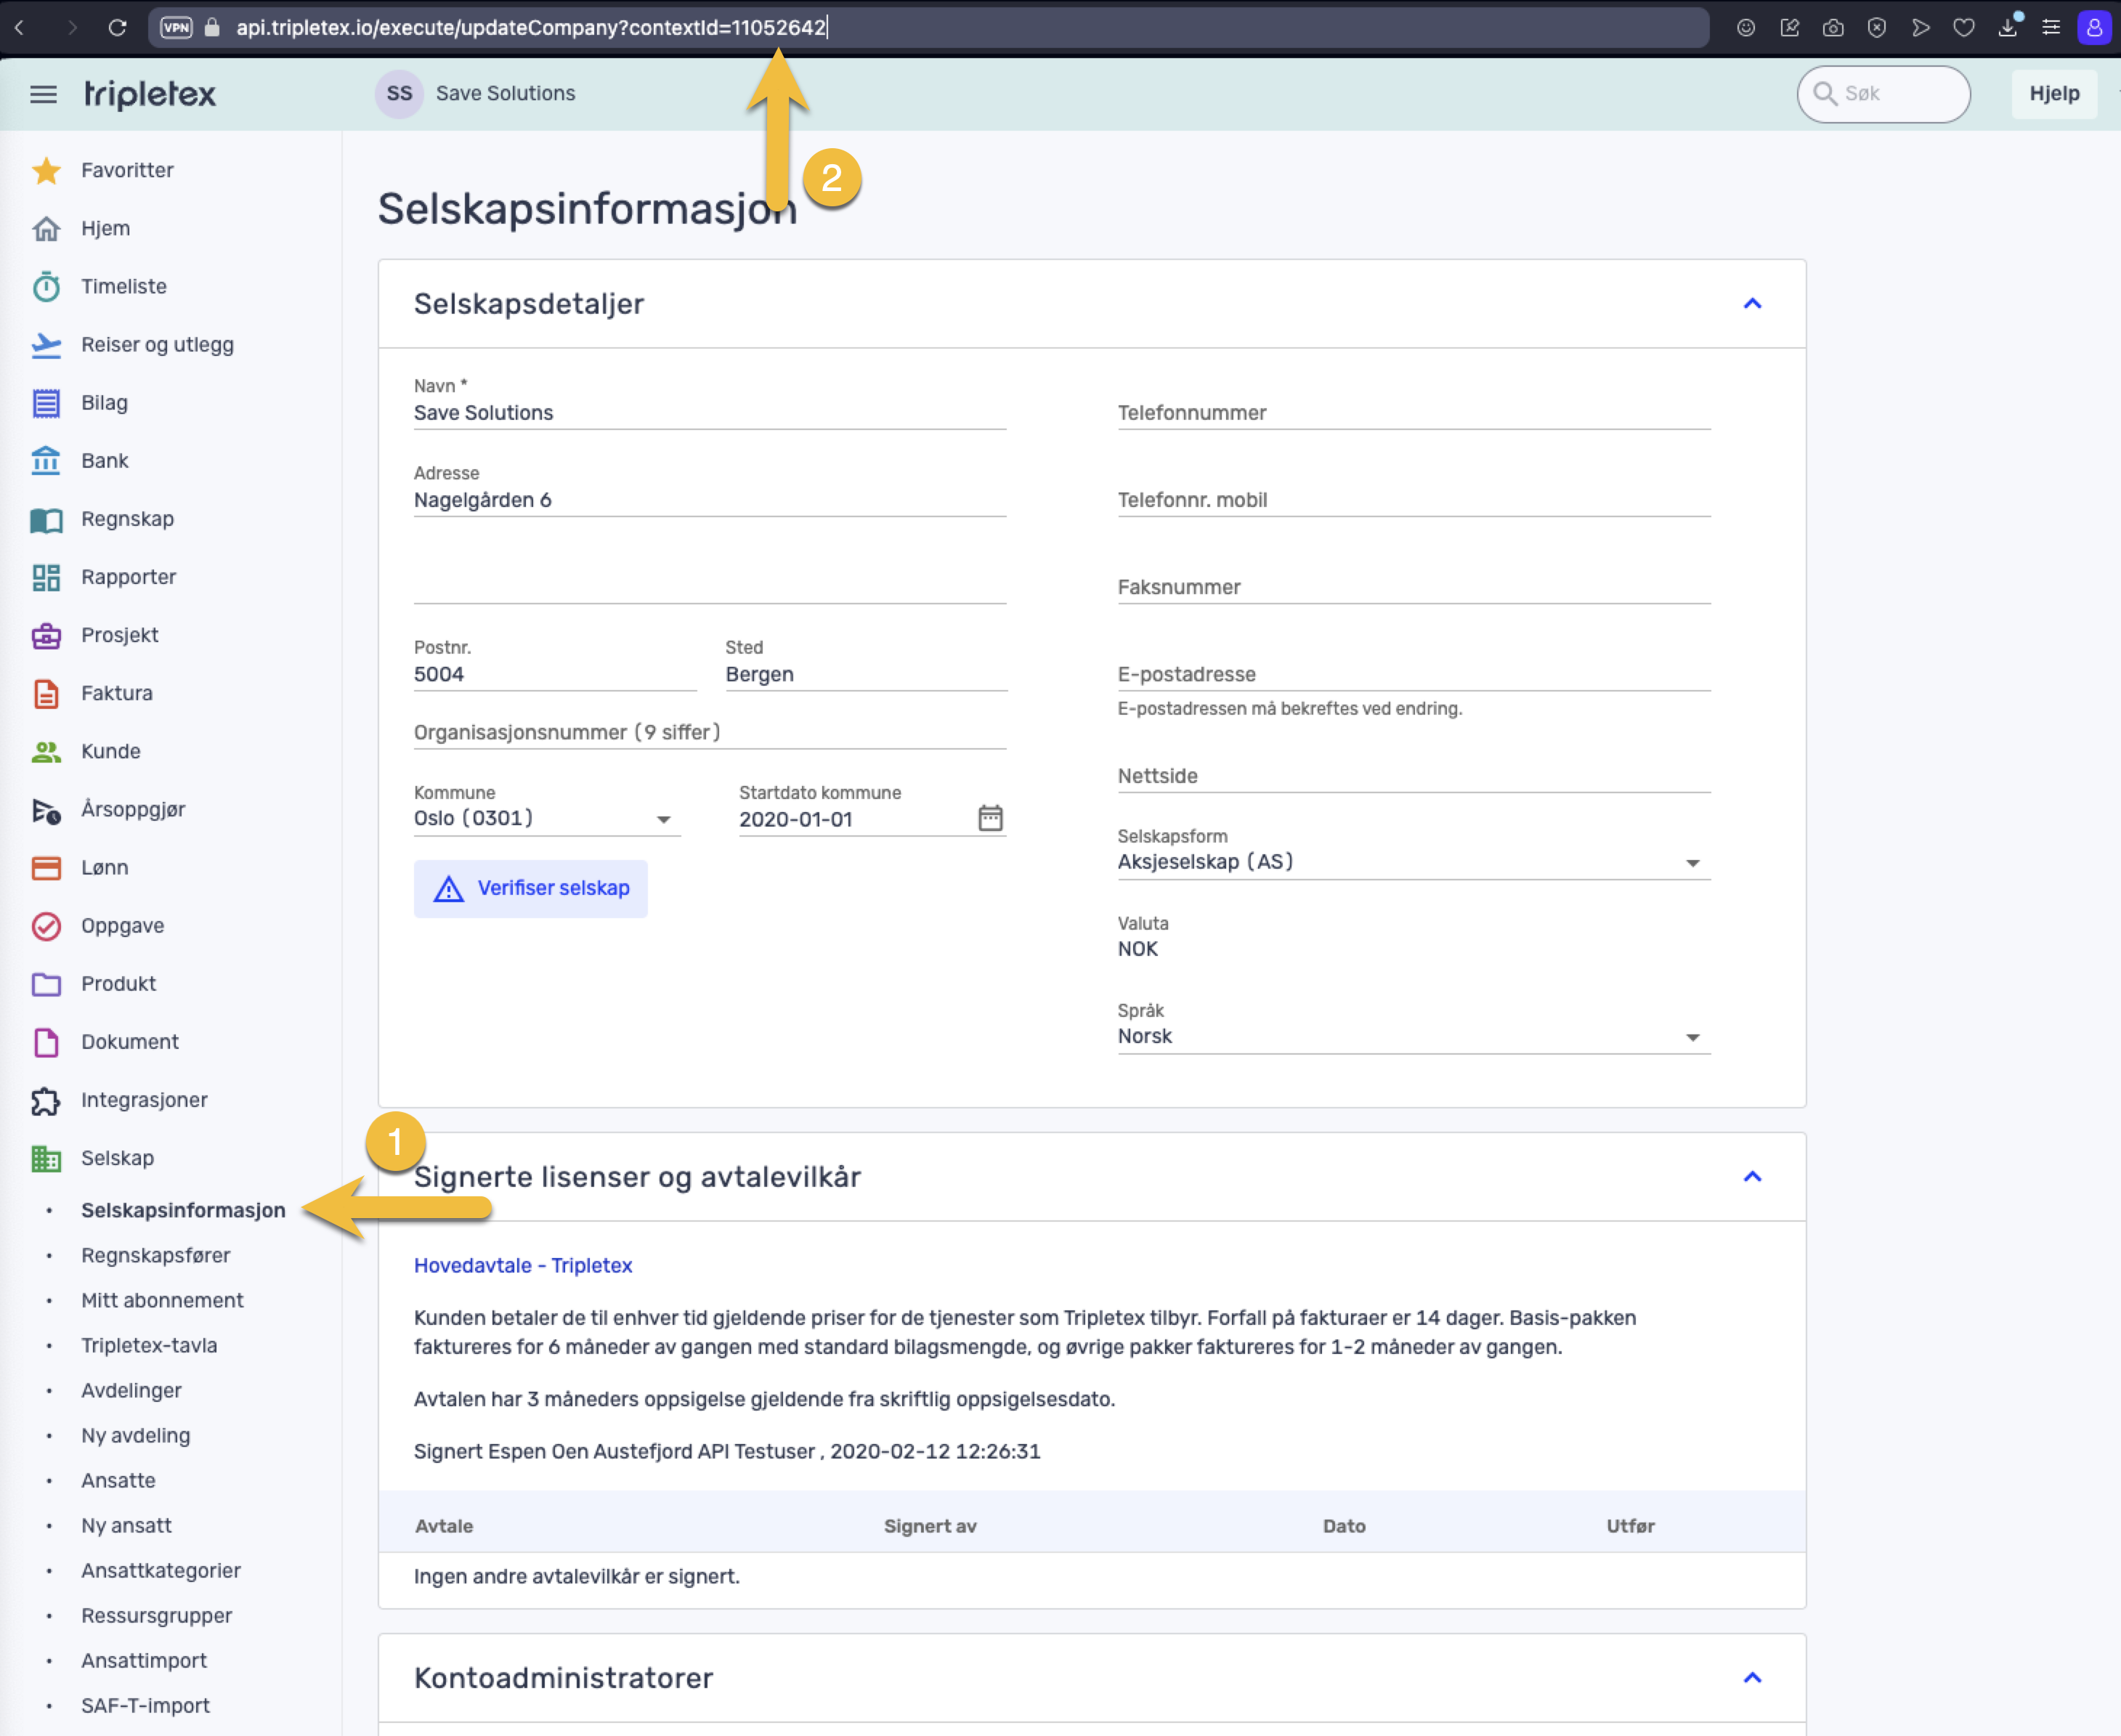Open the Hovedavtale - Tripletex link
Image resolution: width=2121 pixels, height=1736 pixels.
point(523,1265)
